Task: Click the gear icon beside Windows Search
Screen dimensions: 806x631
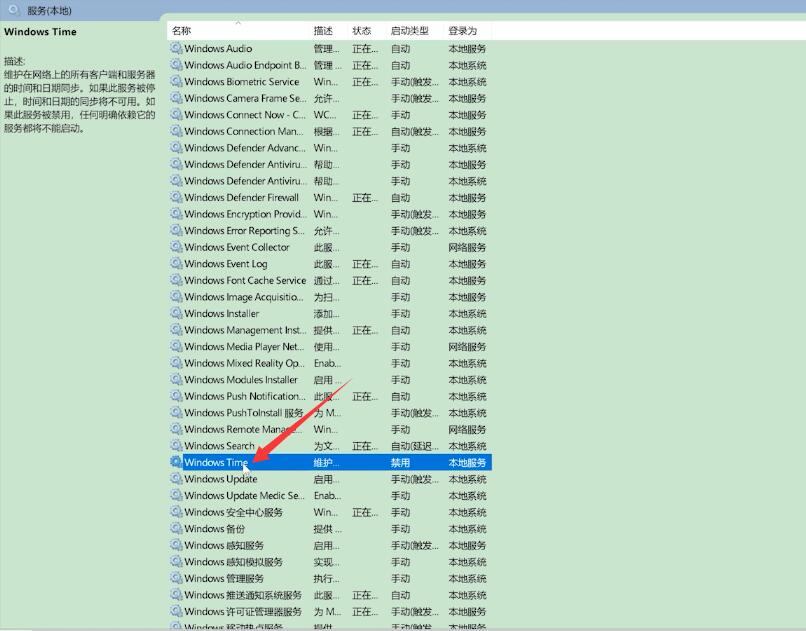Action: click(176, 446)
